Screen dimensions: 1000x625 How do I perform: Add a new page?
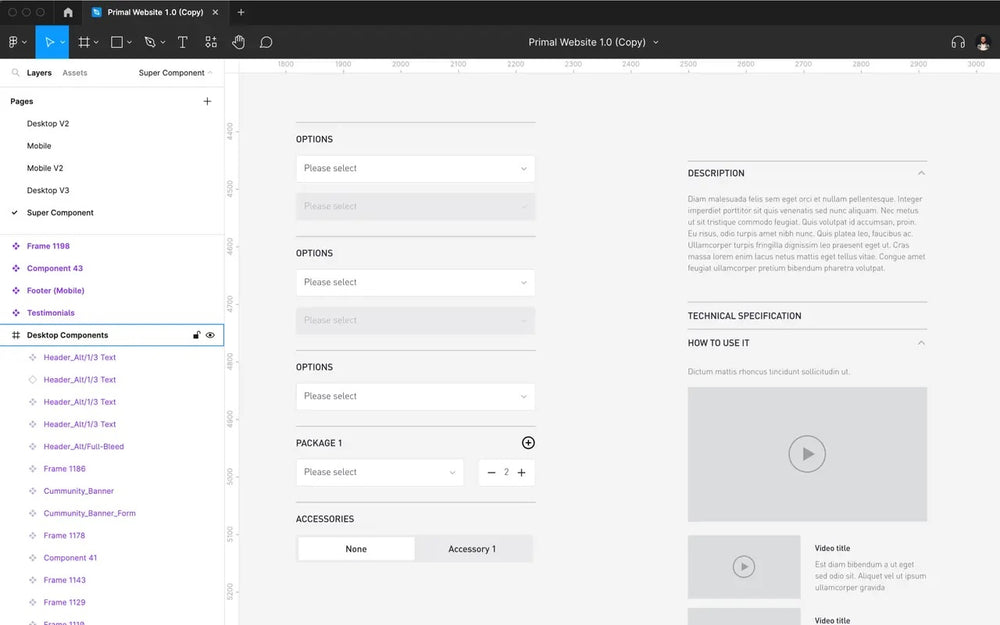(x=207, y=101)
